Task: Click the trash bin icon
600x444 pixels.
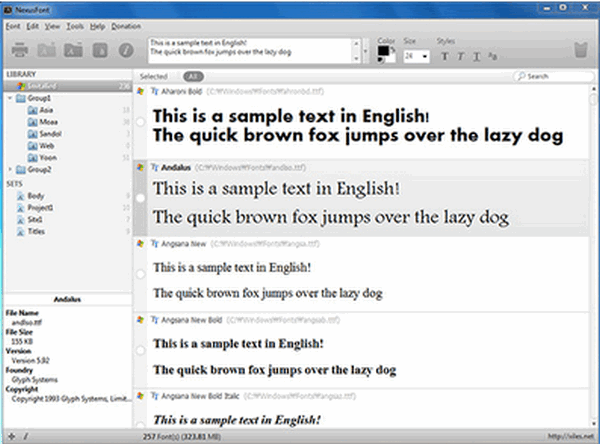Action: point(582,51)
